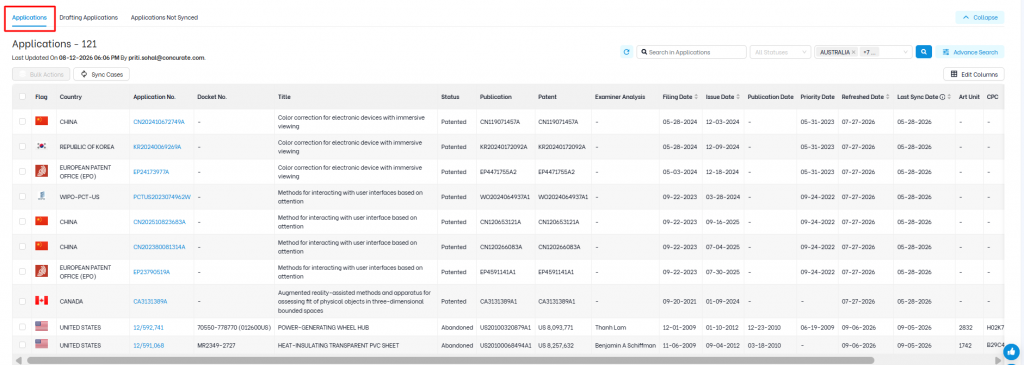The image size is (1024, 365).
Task: Click the EPO flag for EP24173977A
Action: coord(42,171)
